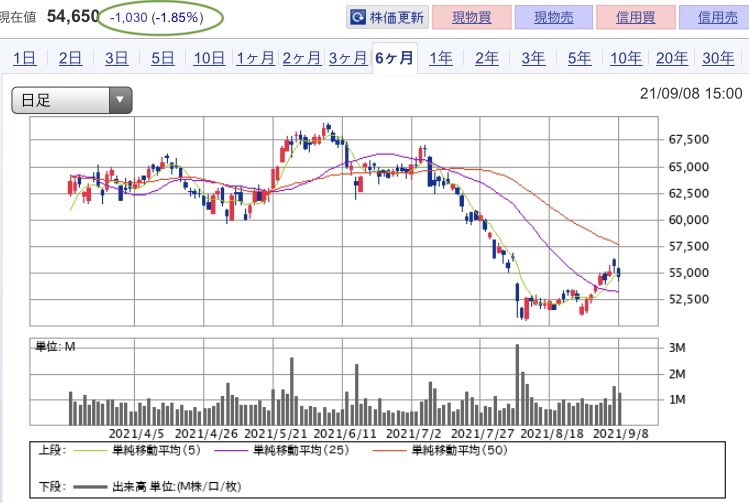749x503 pixels.
Task: Click the 2021/6/11 date axis label
Action: [x=345, y=434]
